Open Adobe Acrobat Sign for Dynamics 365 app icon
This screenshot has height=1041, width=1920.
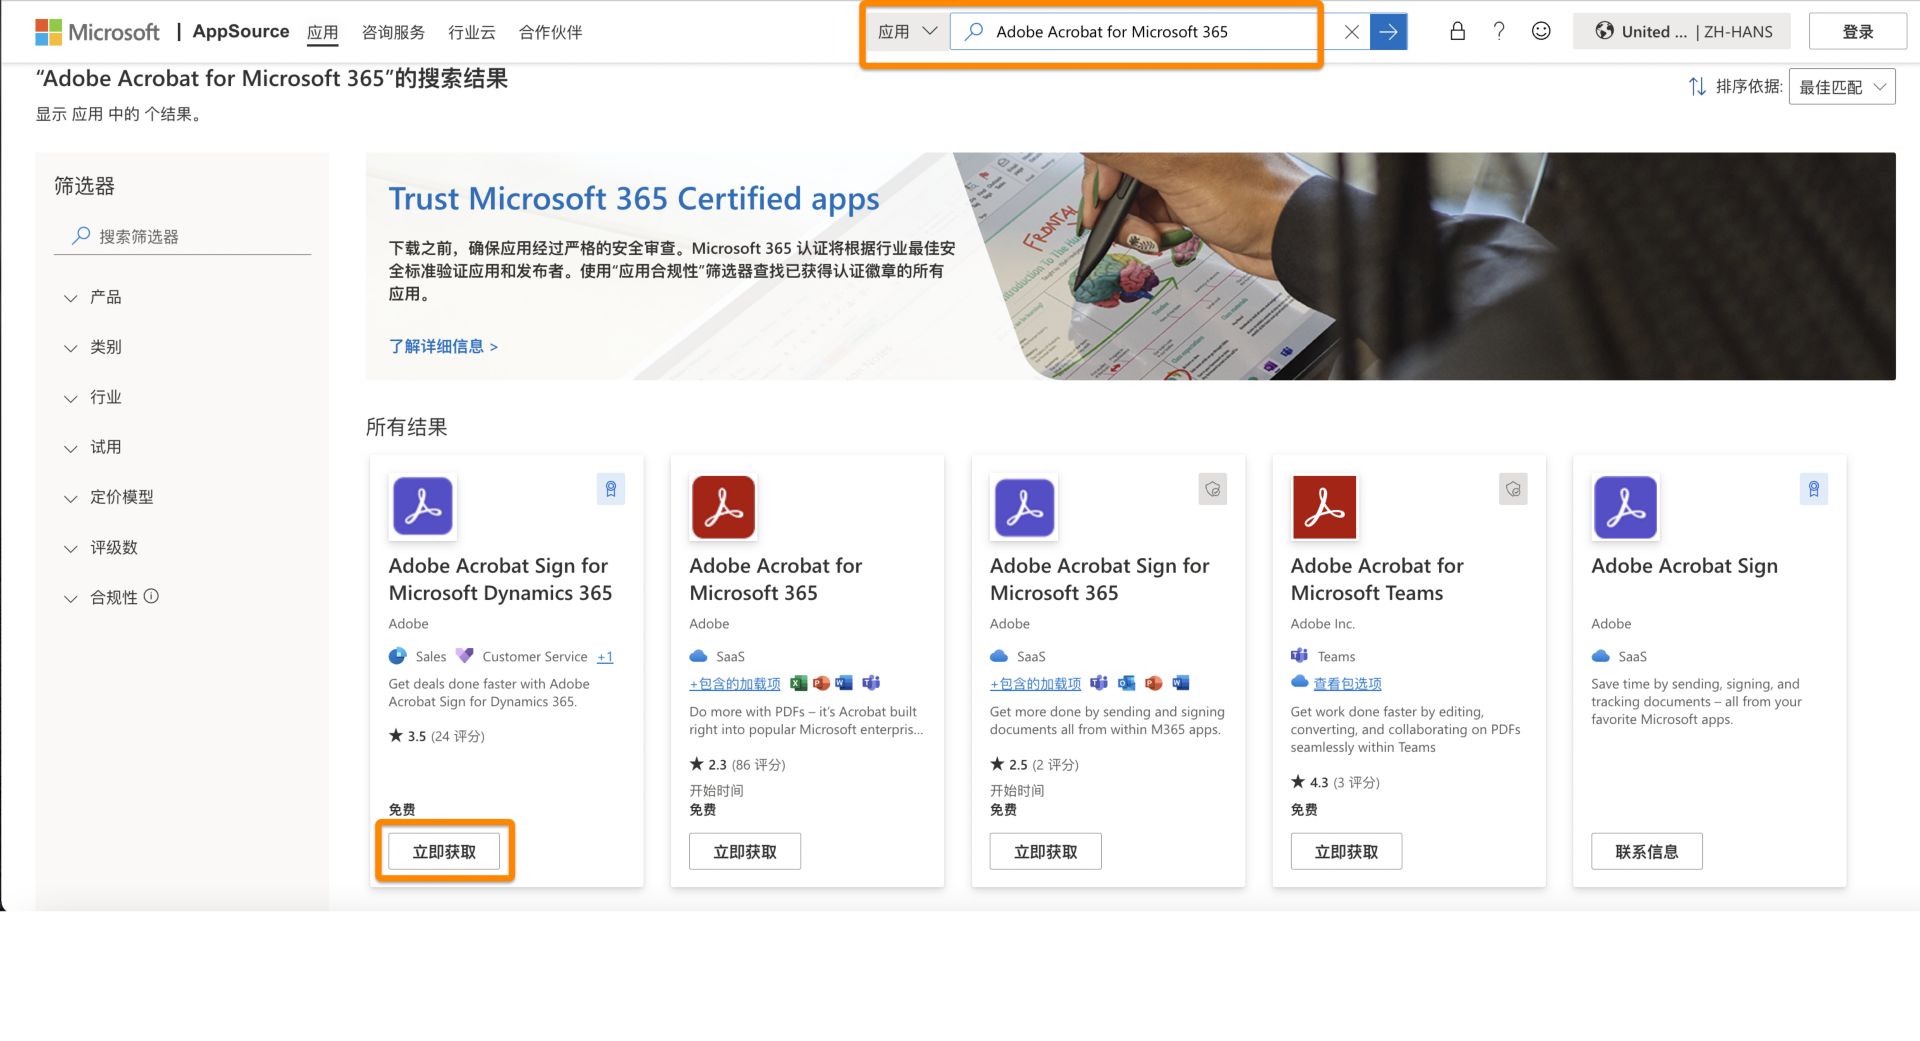423,507
